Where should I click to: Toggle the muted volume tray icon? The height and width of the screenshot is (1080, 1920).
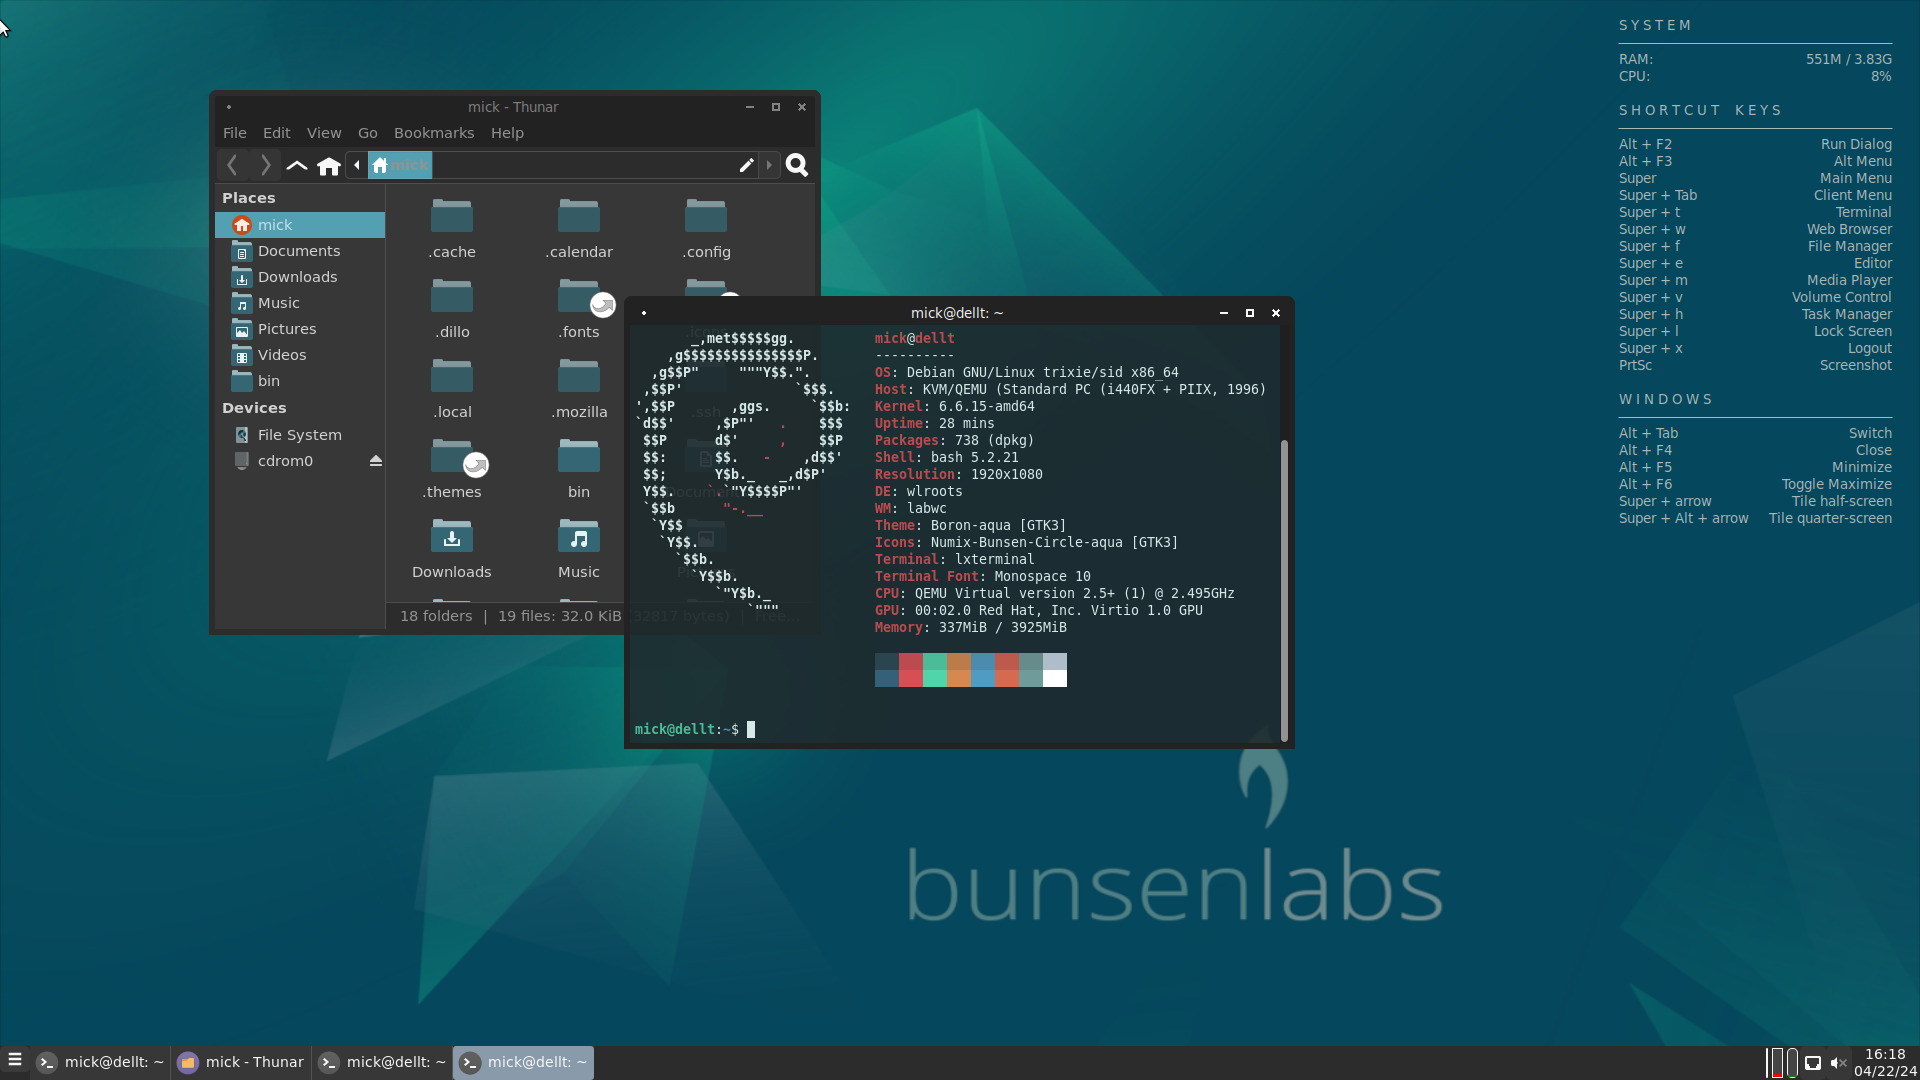tap(1838, 1063)
